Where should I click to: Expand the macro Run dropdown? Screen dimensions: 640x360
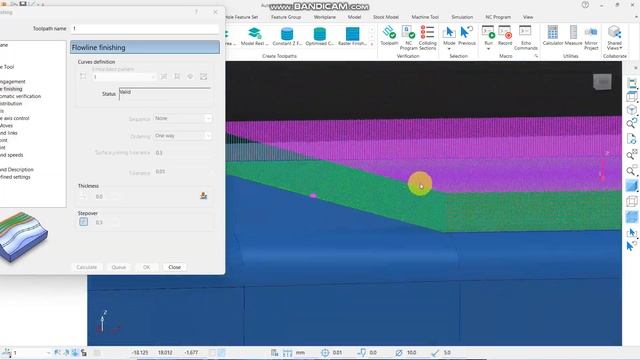488,49
